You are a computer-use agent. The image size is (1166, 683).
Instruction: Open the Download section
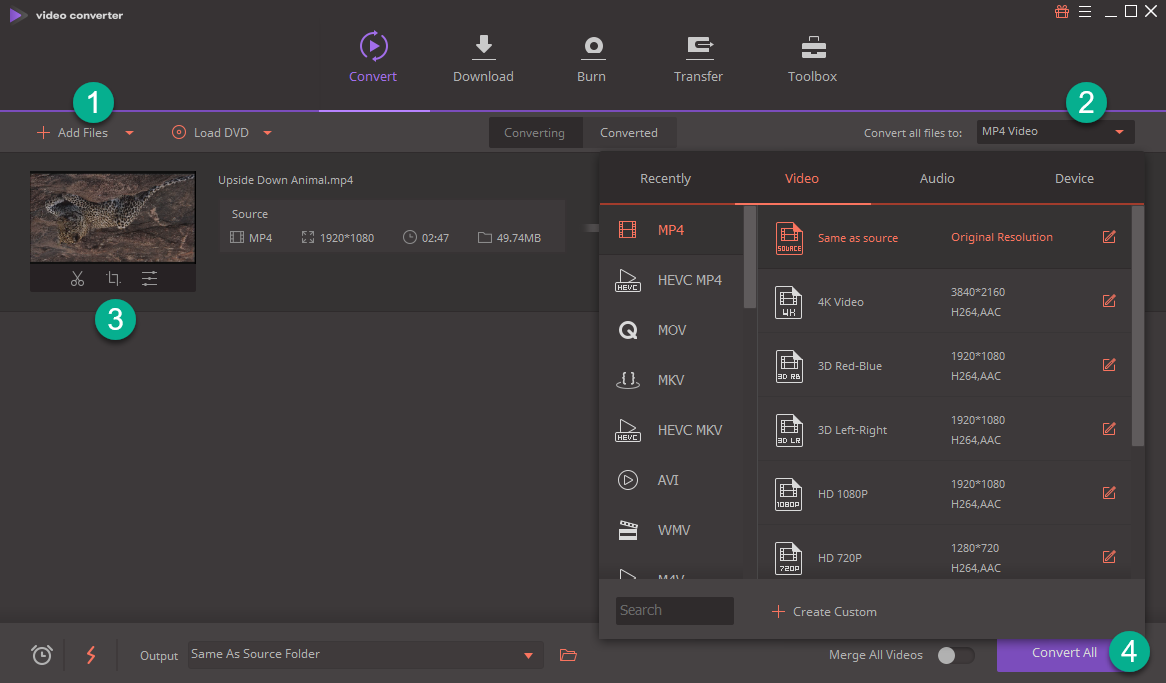click(483, 58)
